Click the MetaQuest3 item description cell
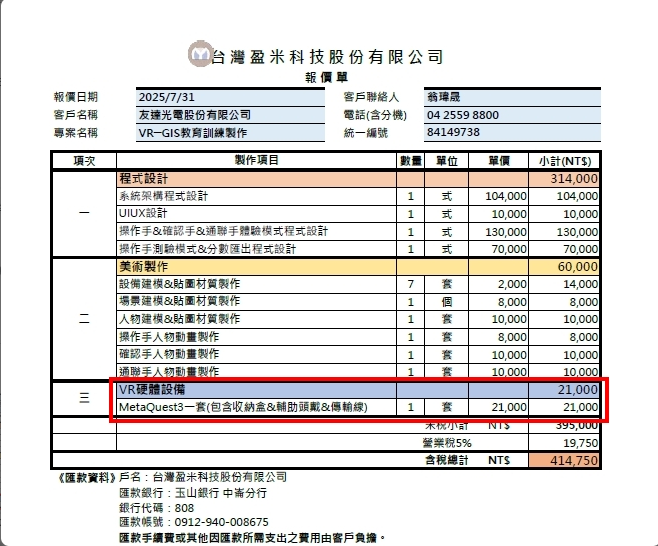 click(x=256, y=408)
